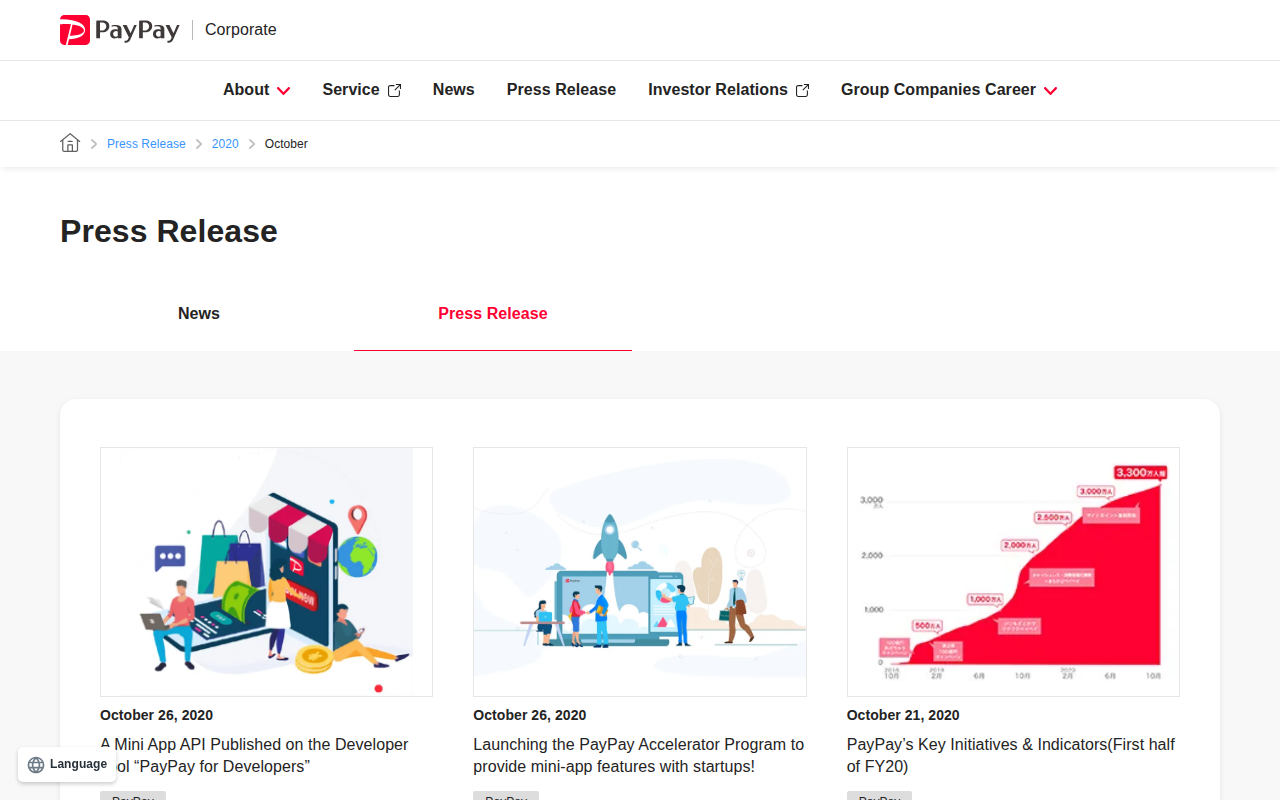Open Mini App API article thumbnail
Image resolution: width=1280 pixels, height=800 pixels.
point(266,572)
